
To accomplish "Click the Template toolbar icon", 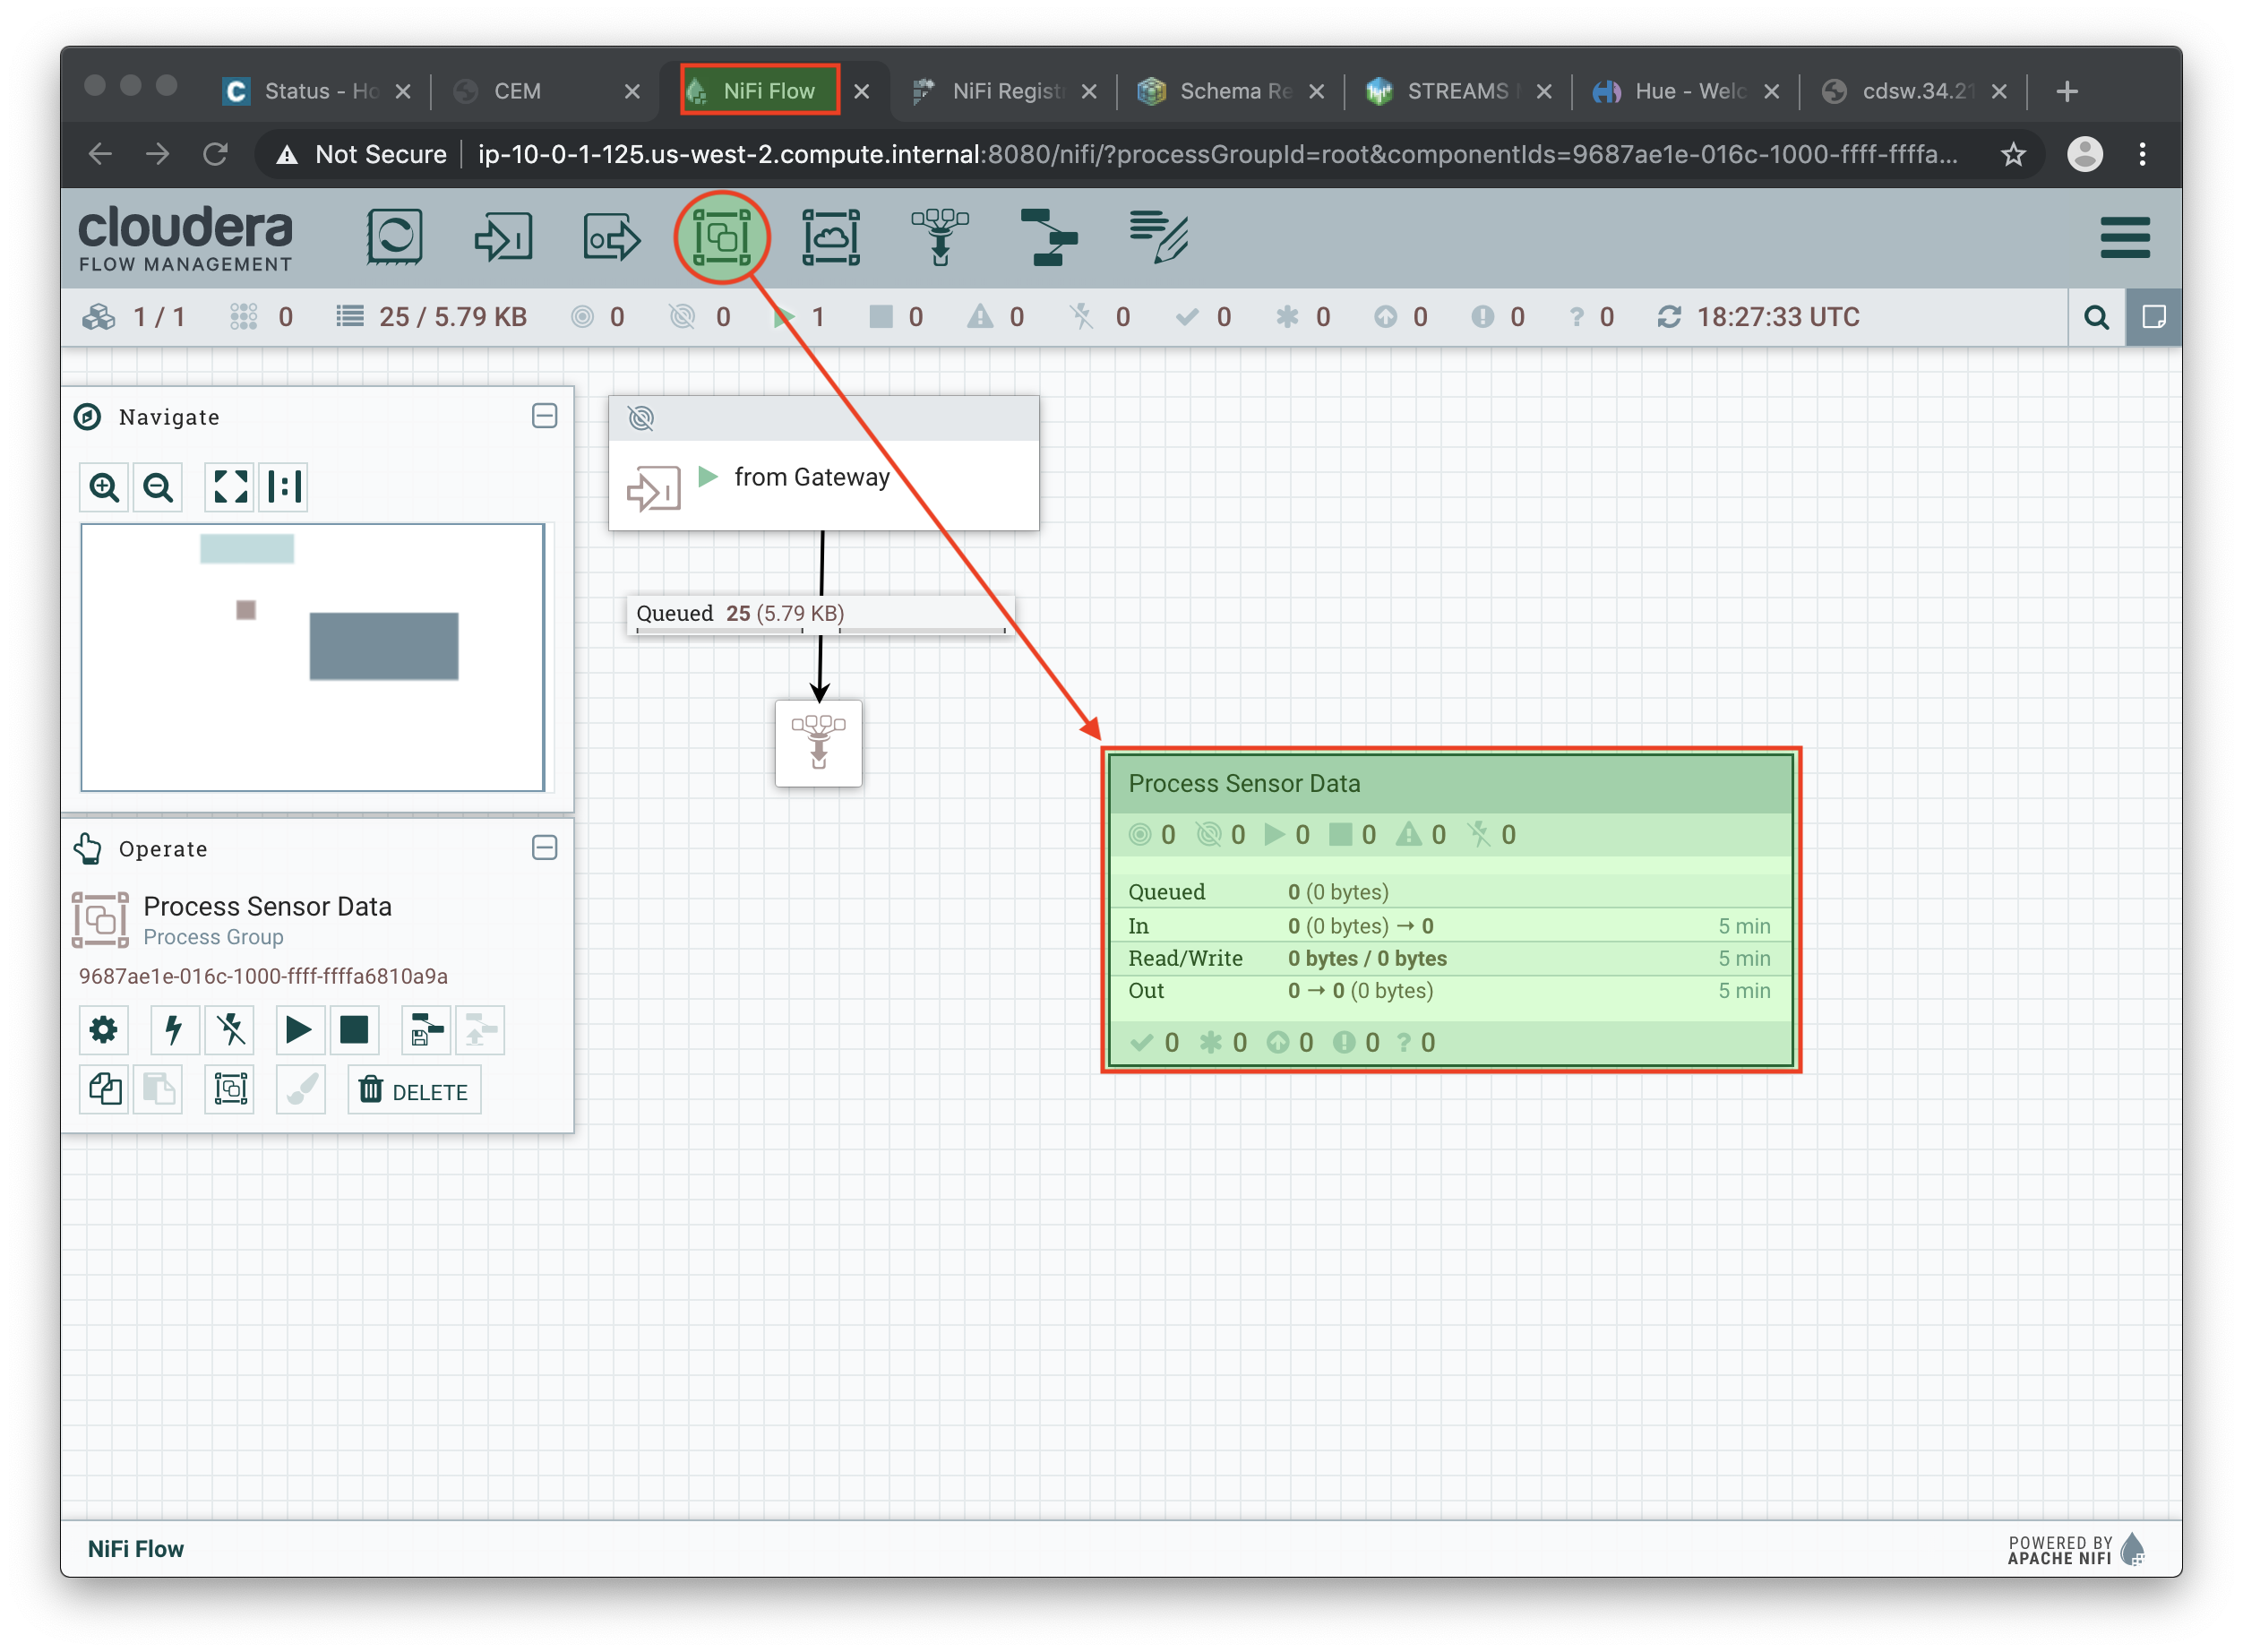I will [1048, 237].
